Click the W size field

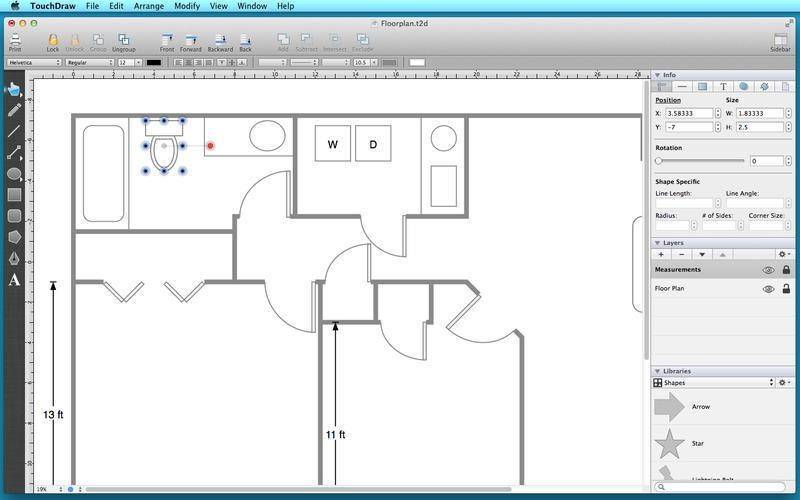(x=759, y=113)
